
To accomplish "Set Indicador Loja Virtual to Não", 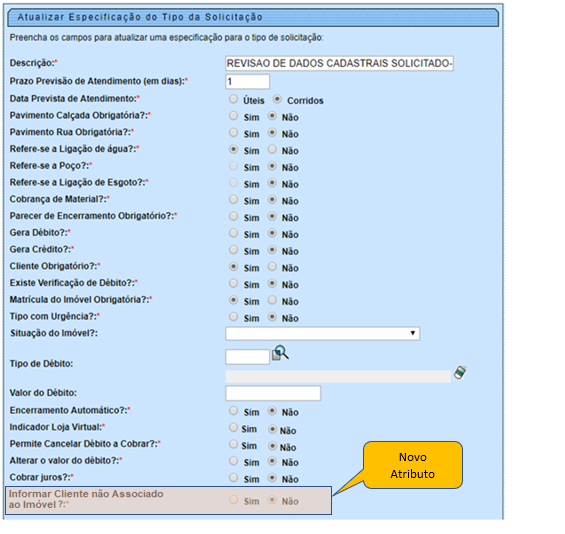I will point(273,429).
